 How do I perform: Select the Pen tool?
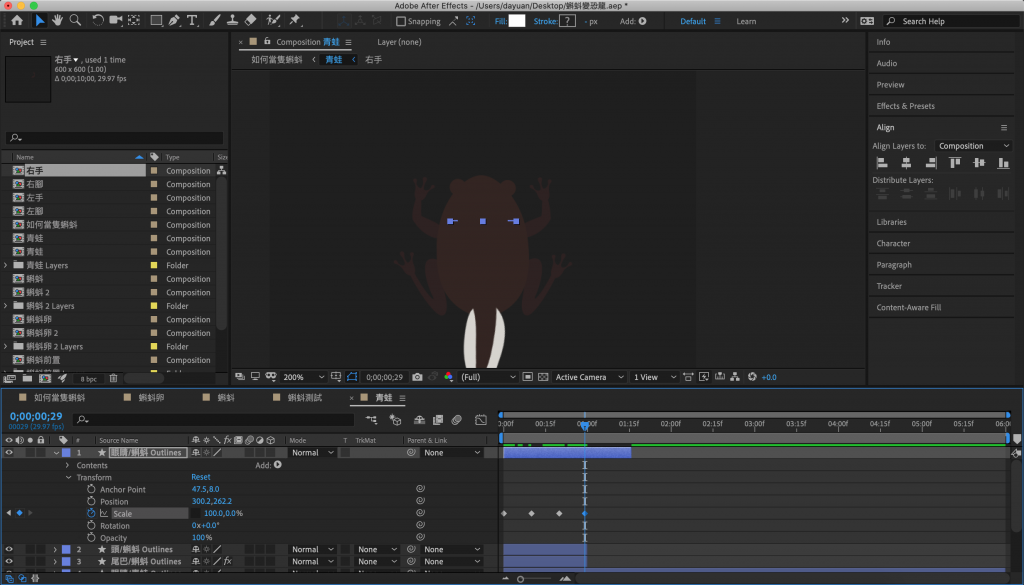tap(174, 21)
